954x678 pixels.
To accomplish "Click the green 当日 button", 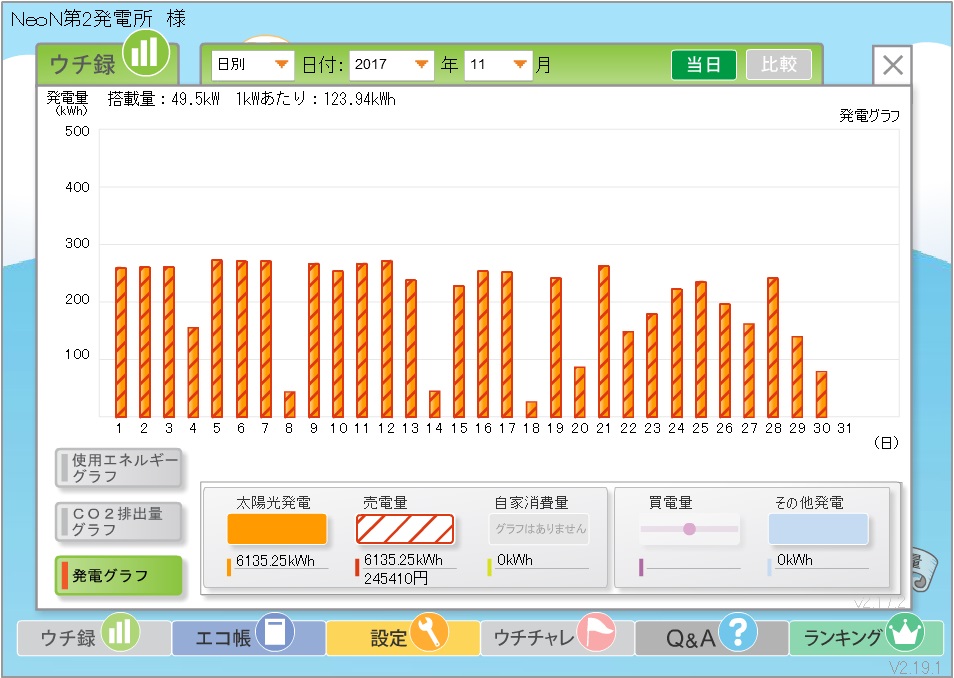I will (703, 65).
